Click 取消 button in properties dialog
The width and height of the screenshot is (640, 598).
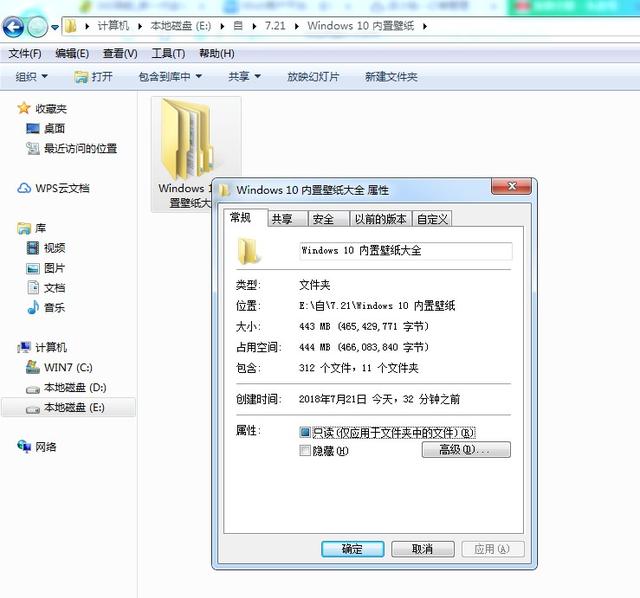[x=422, y=549]
